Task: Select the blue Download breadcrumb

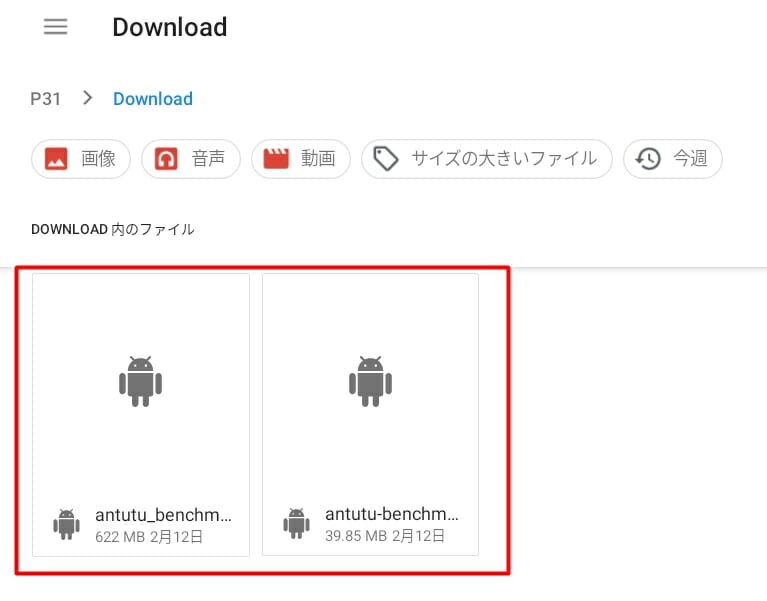Action: point(153,98)
